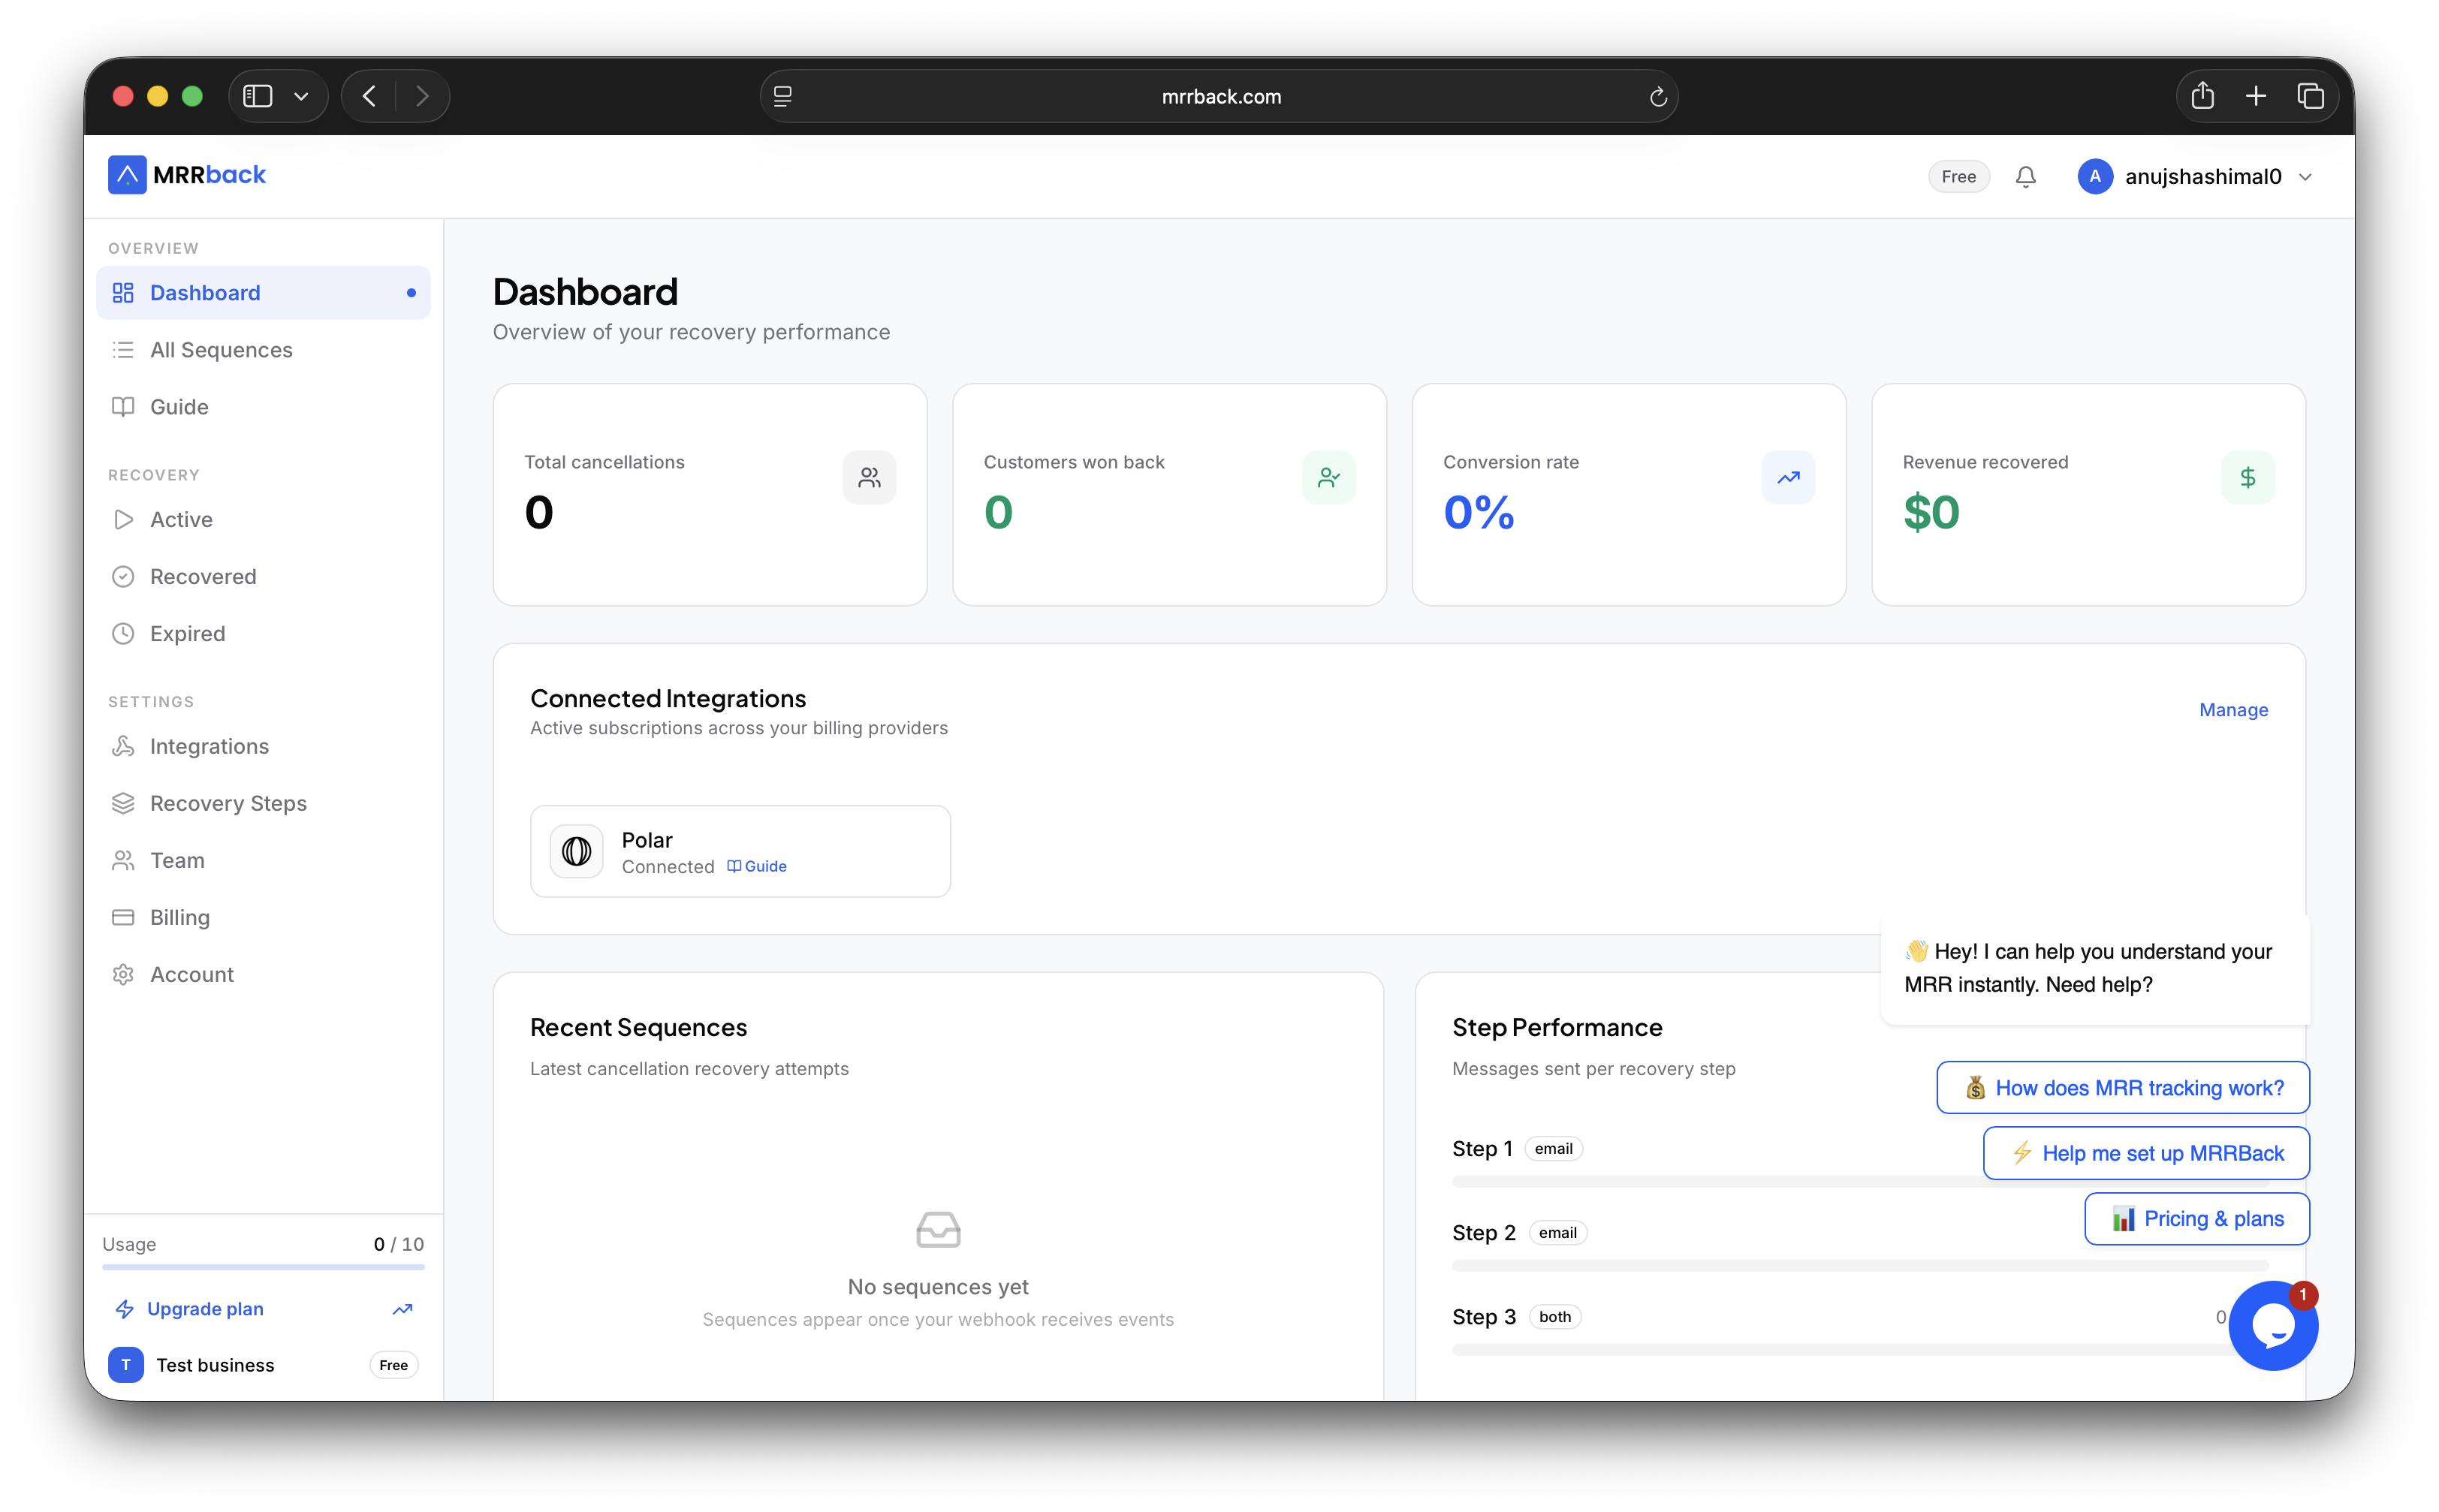Open the Integrations settings page

tap(209, 746)
